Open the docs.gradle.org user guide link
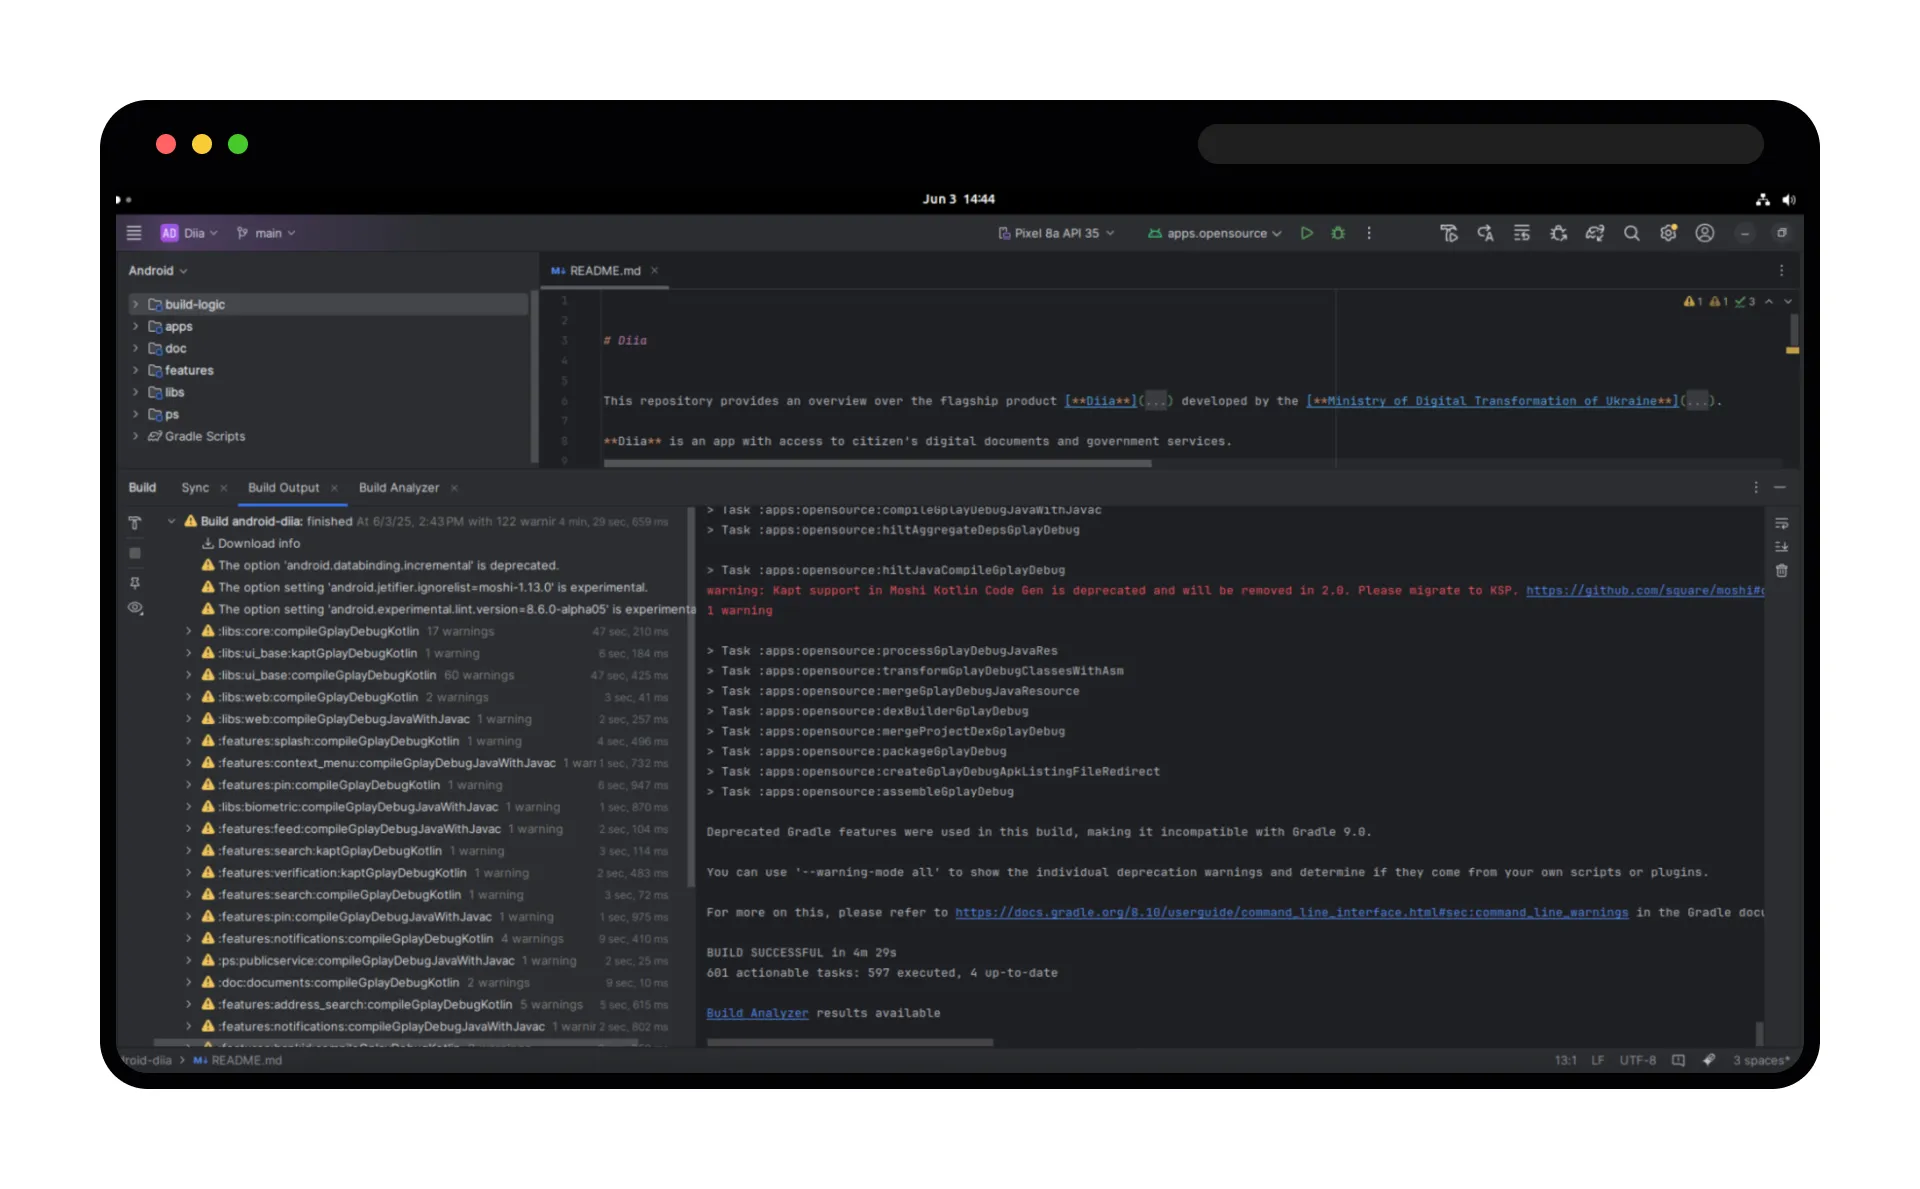This screenshot has width=1920, height=1189. pyautogui.click(x=1290, y=913)
